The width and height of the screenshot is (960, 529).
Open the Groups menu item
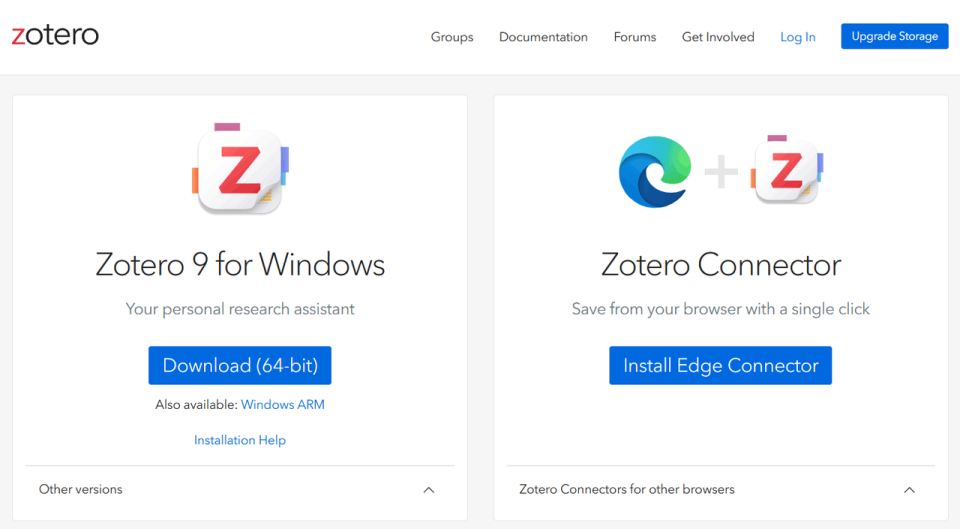[x=452, y=37]
